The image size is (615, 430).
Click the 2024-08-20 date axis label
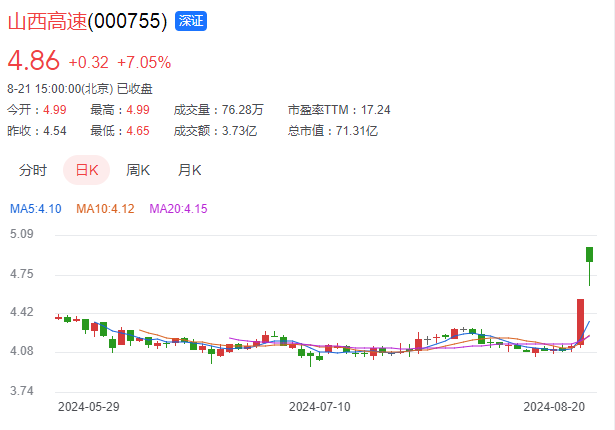pyautogui.click(x=554, y=406)
